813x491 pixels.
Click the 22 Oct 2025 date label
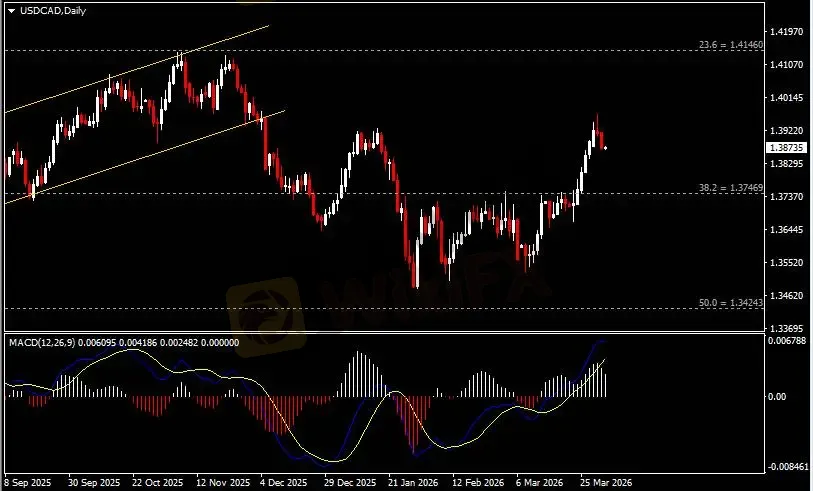(158, 483)
